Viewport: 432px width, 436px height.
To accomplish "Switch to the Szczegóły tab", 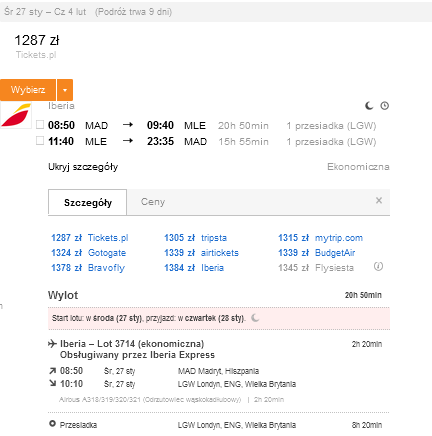I will 88,202.
